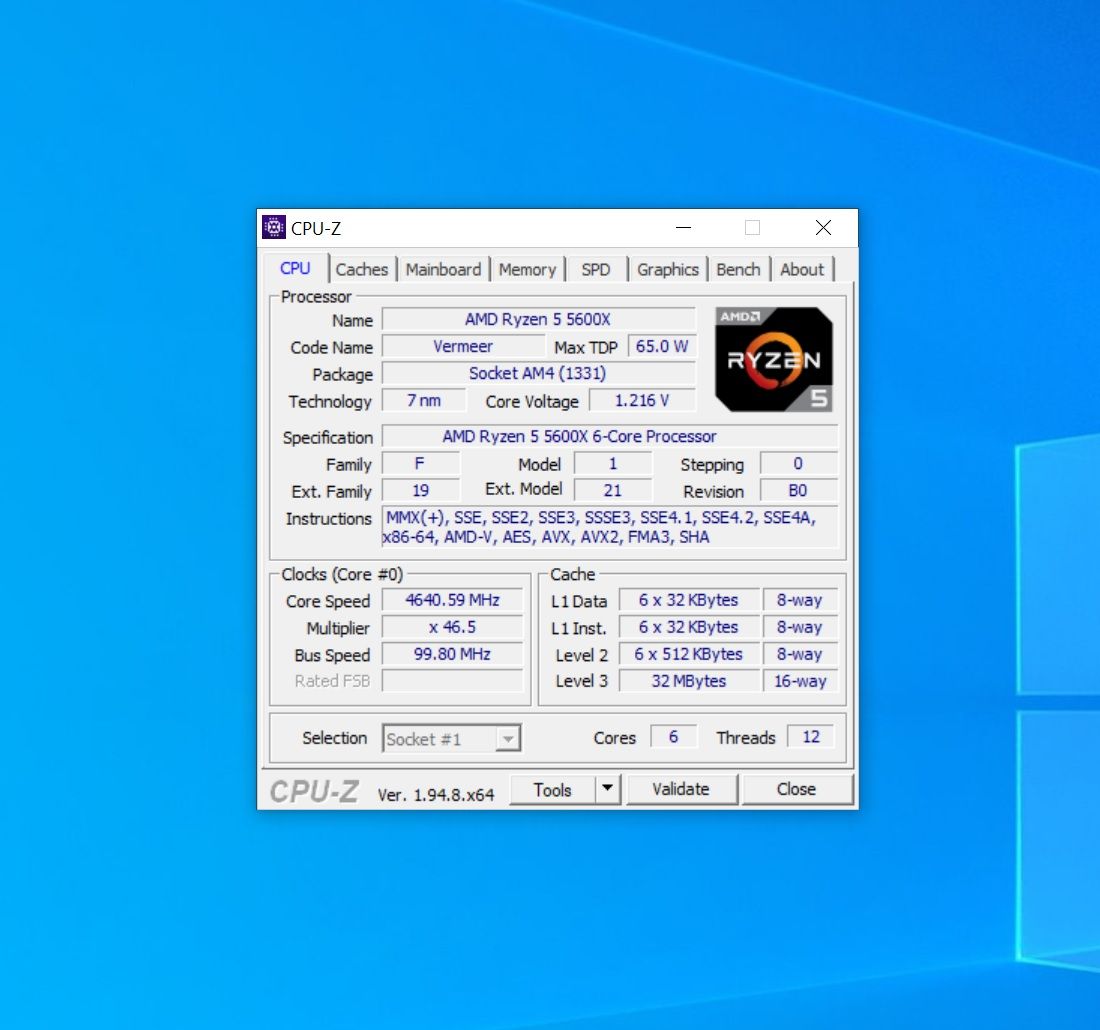Image resolution: width=1100 pixels, height=1030 pixels.
Task: Click the Ext. Model value 21
Action: click(612, 490)
